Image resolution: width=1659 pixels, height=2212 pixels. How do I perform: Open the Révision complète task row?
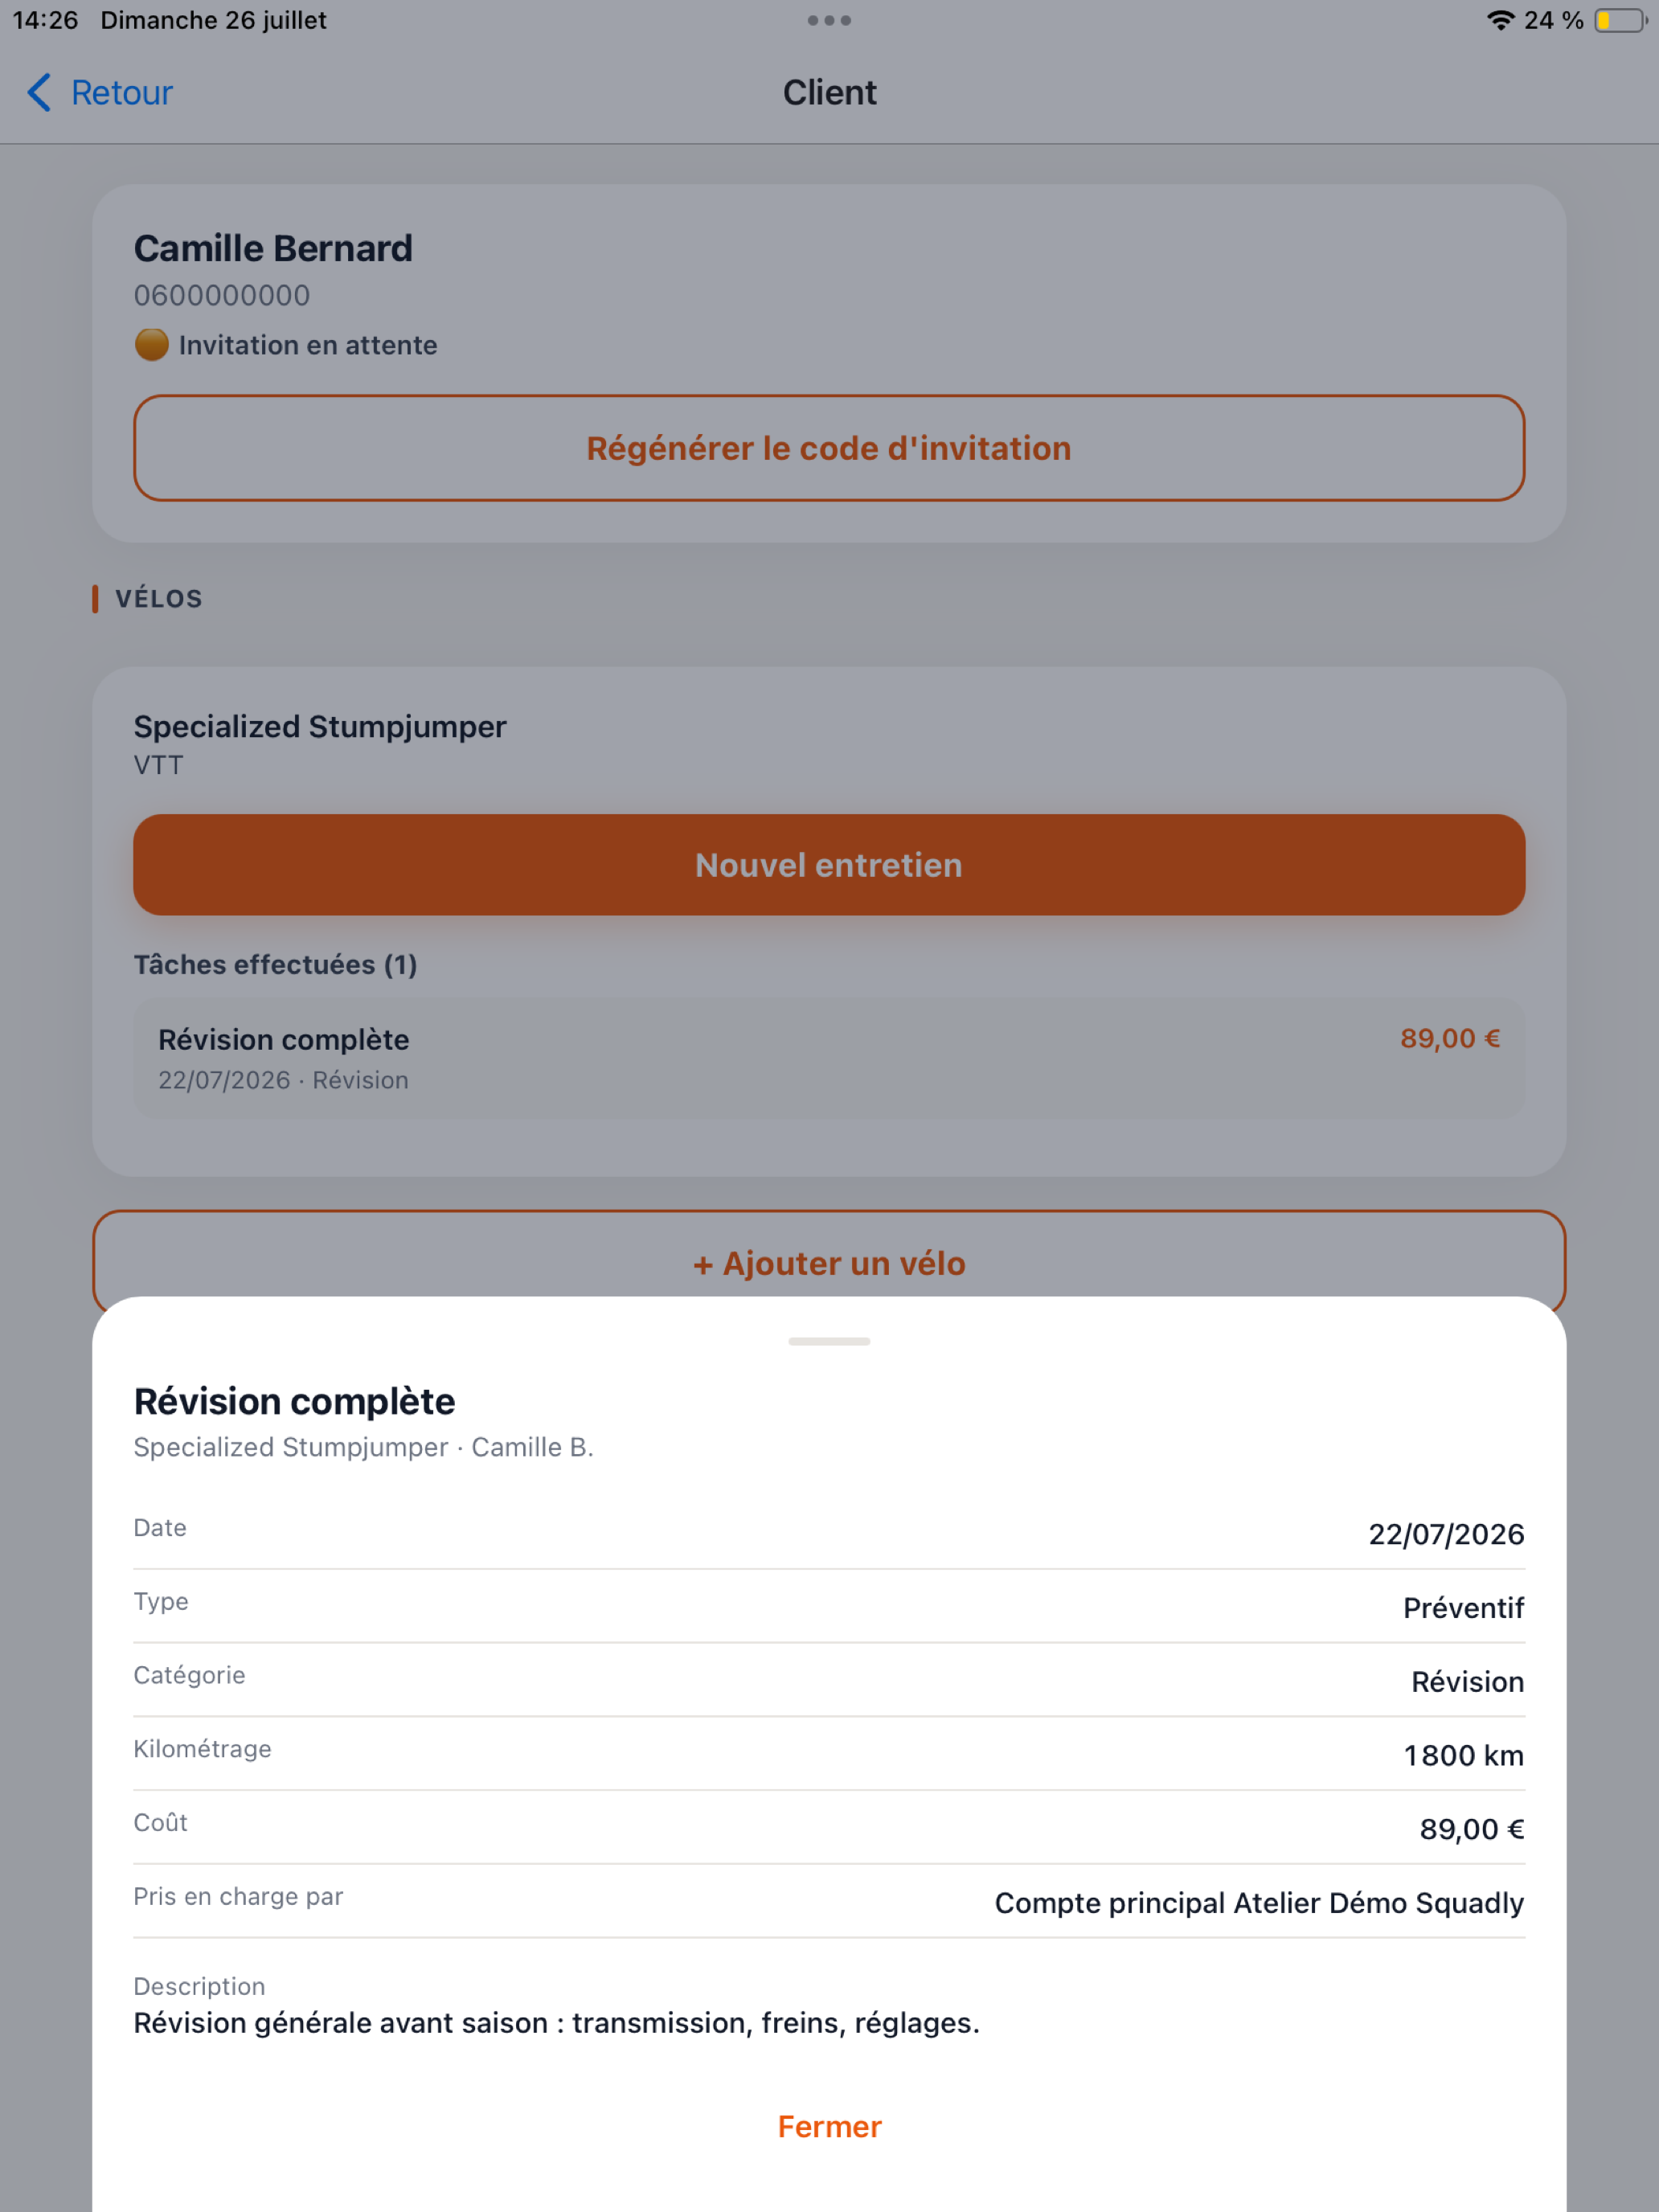coord(829,1058)
